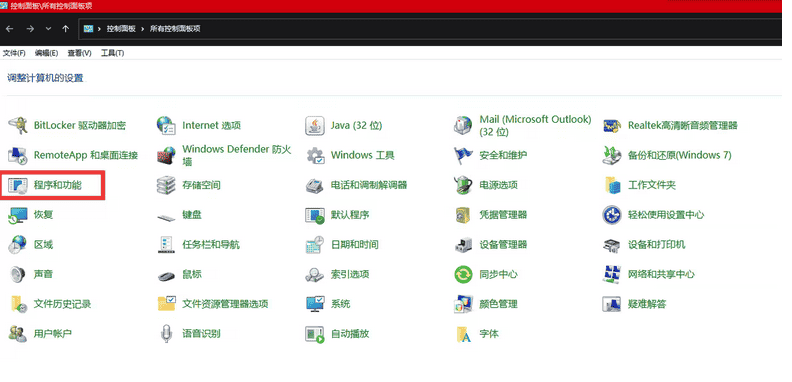Open the Storage Spaces drive stack icon
792x382 pixels.
166,185
